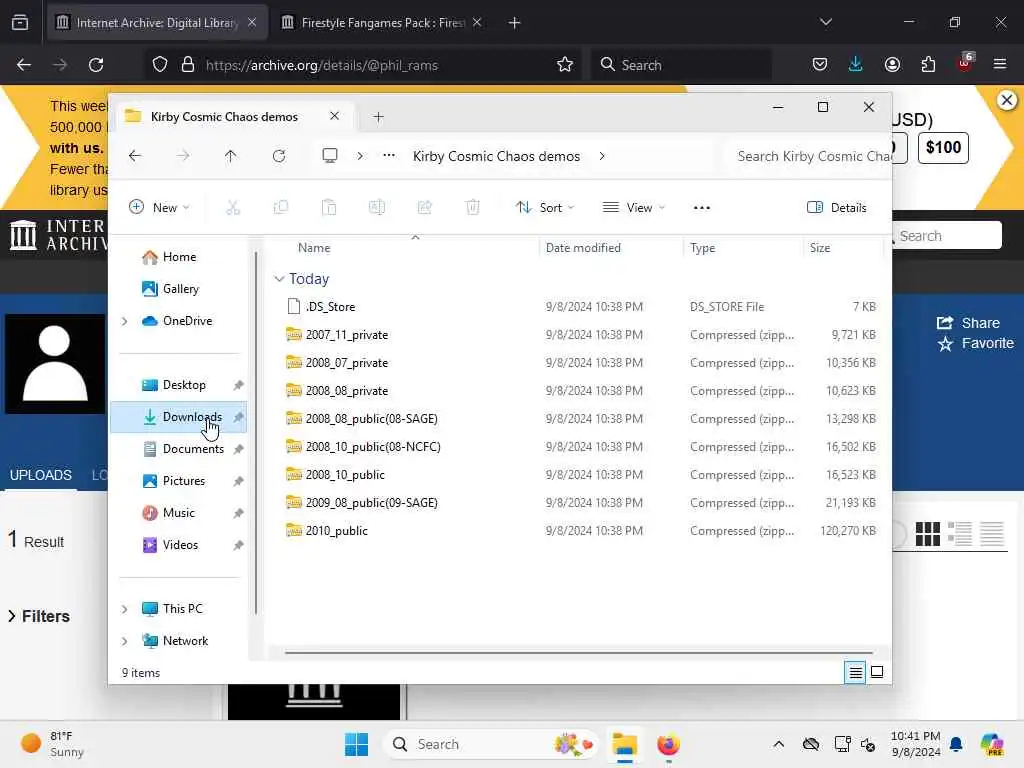This screenshot has width=1024, height=768.
Task: Click Share on the archive page
Action: click(x=968, y=323)
